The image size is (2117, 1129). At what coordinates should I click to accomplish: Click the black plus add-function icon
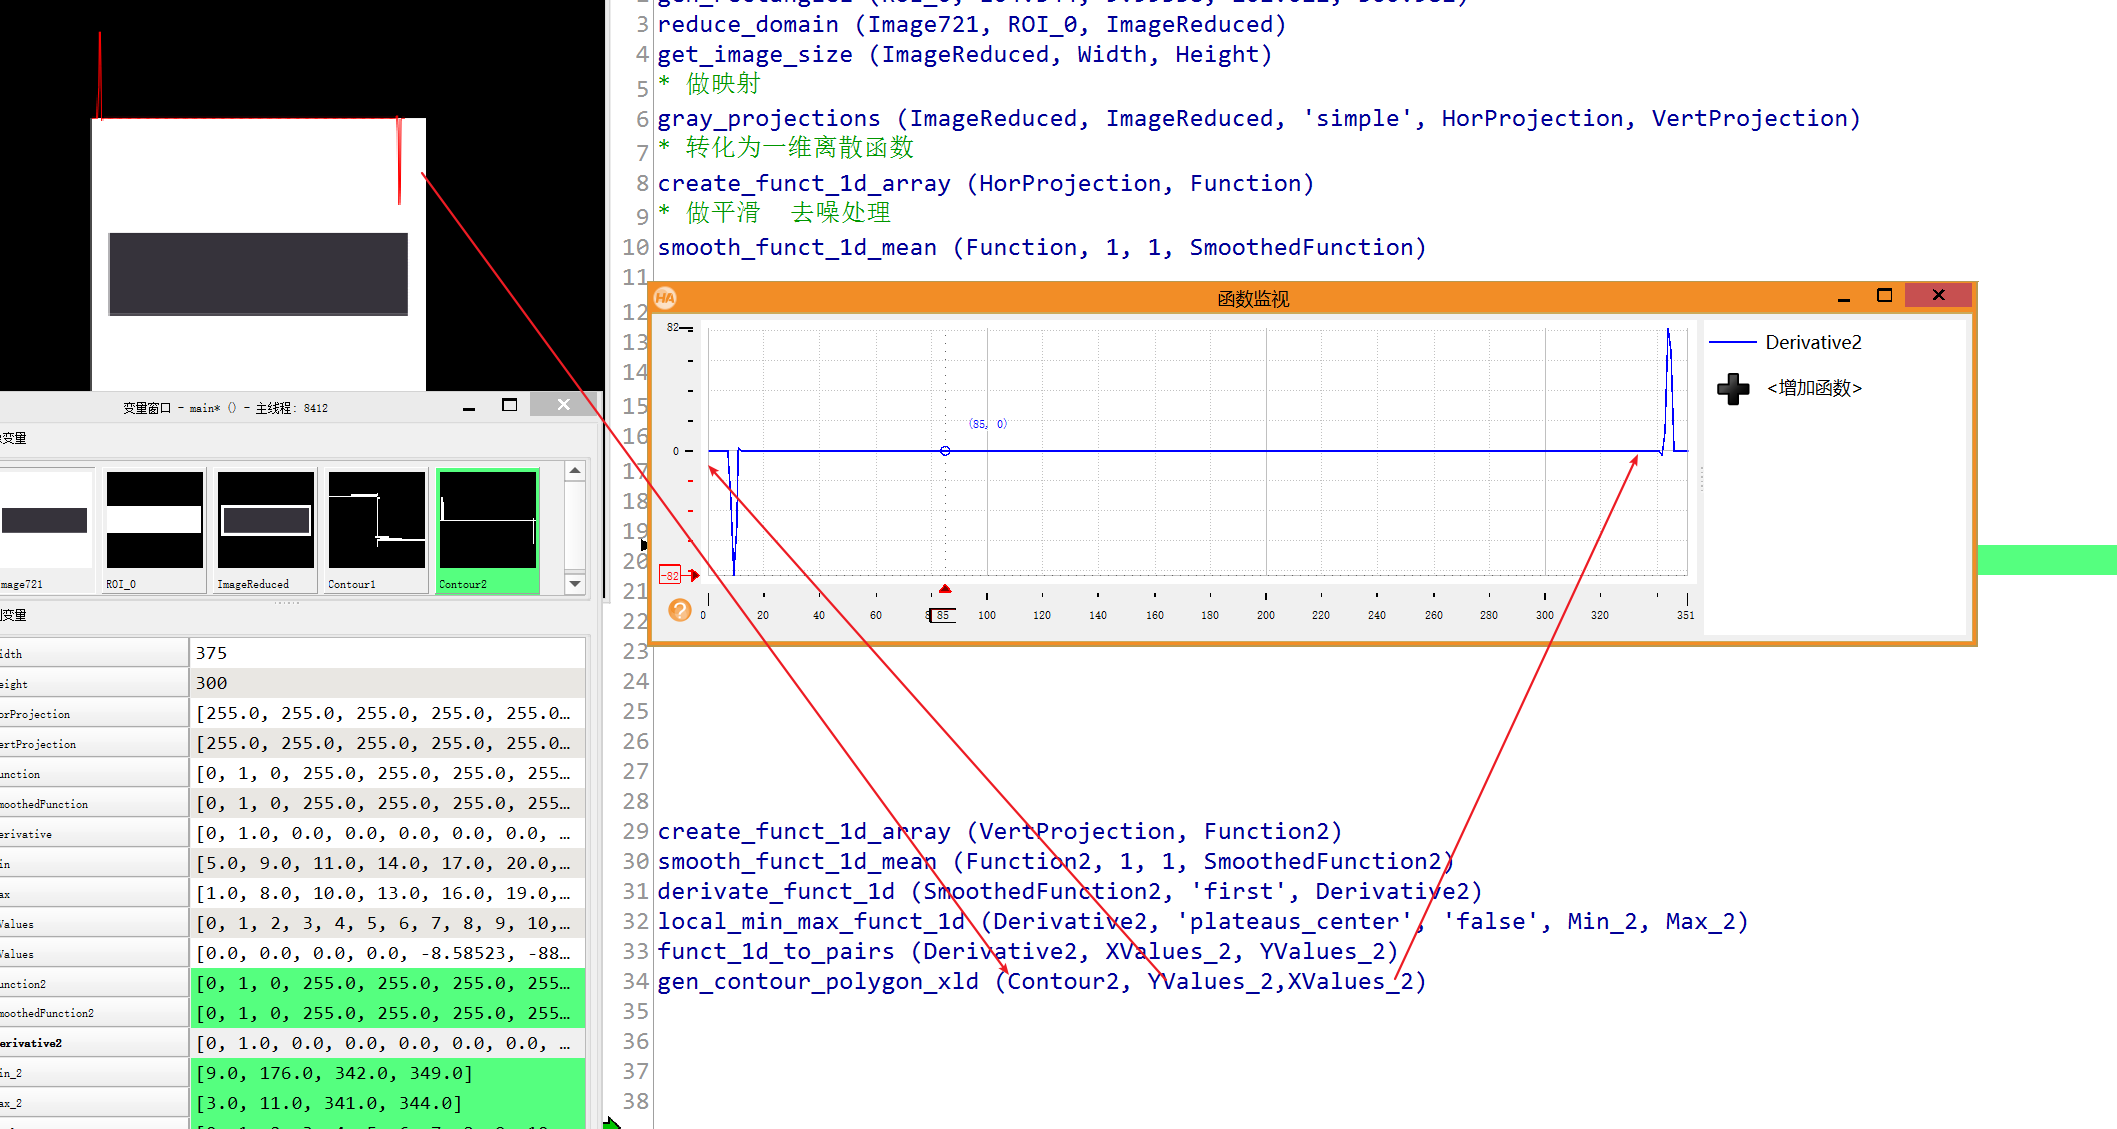[x=1733, y=388]
